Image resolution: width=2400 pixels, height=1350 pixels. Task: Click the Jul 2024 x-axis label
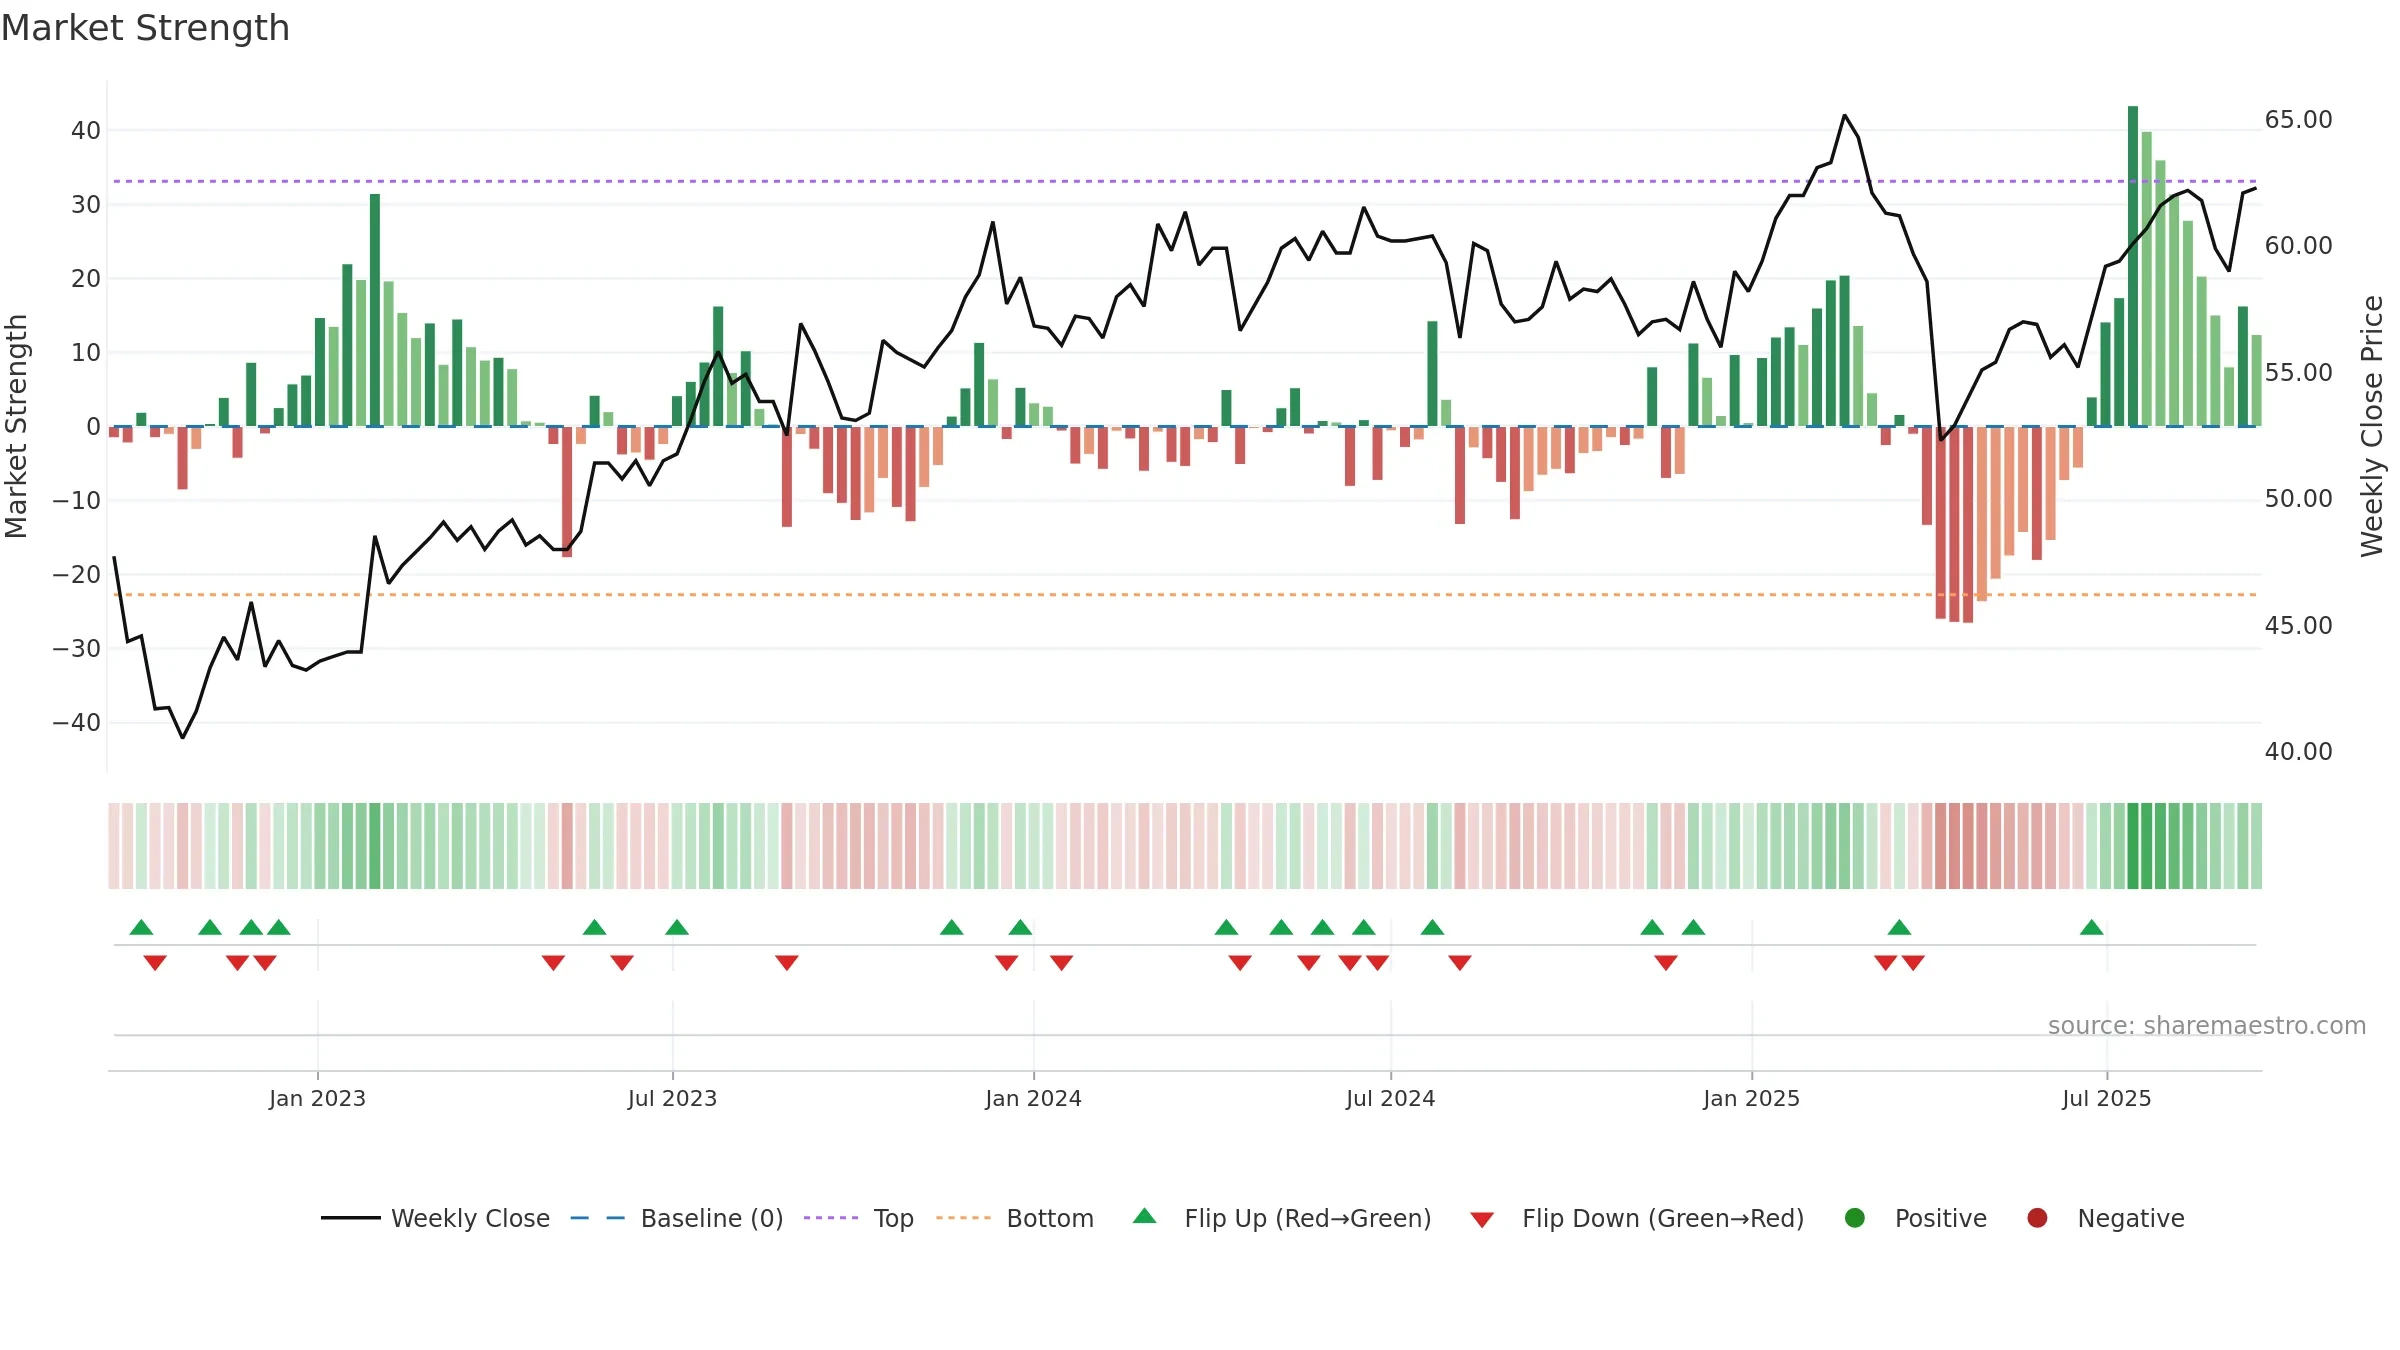[x=1390, y=1098]
